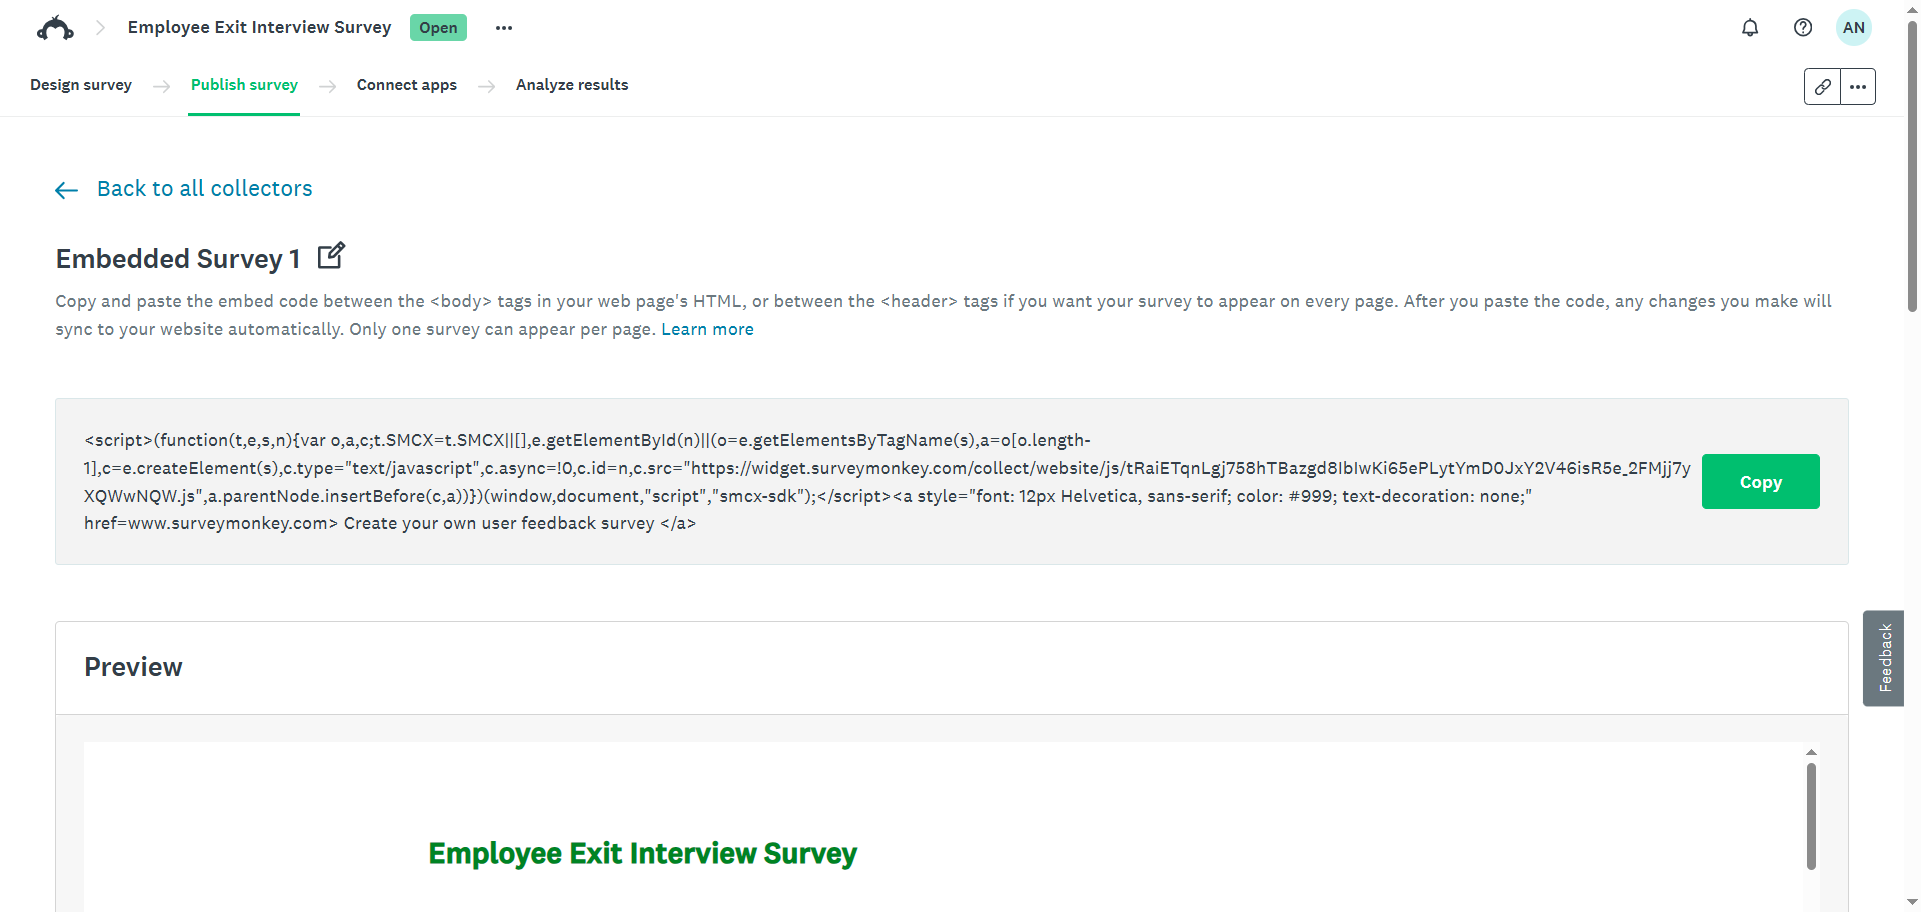Edit the Embedded Survey 1 name
The height and width of the screenshot is (912, 1921).
pos(331,256)
